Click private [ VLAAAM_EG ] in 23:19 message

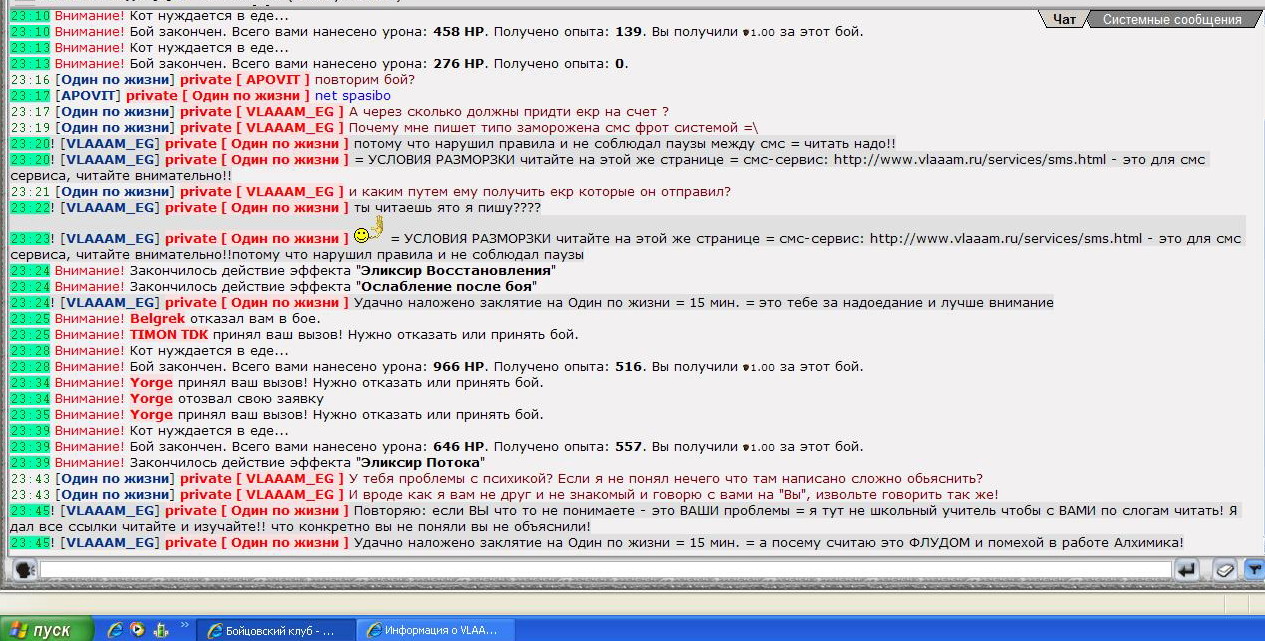point(262,128)
